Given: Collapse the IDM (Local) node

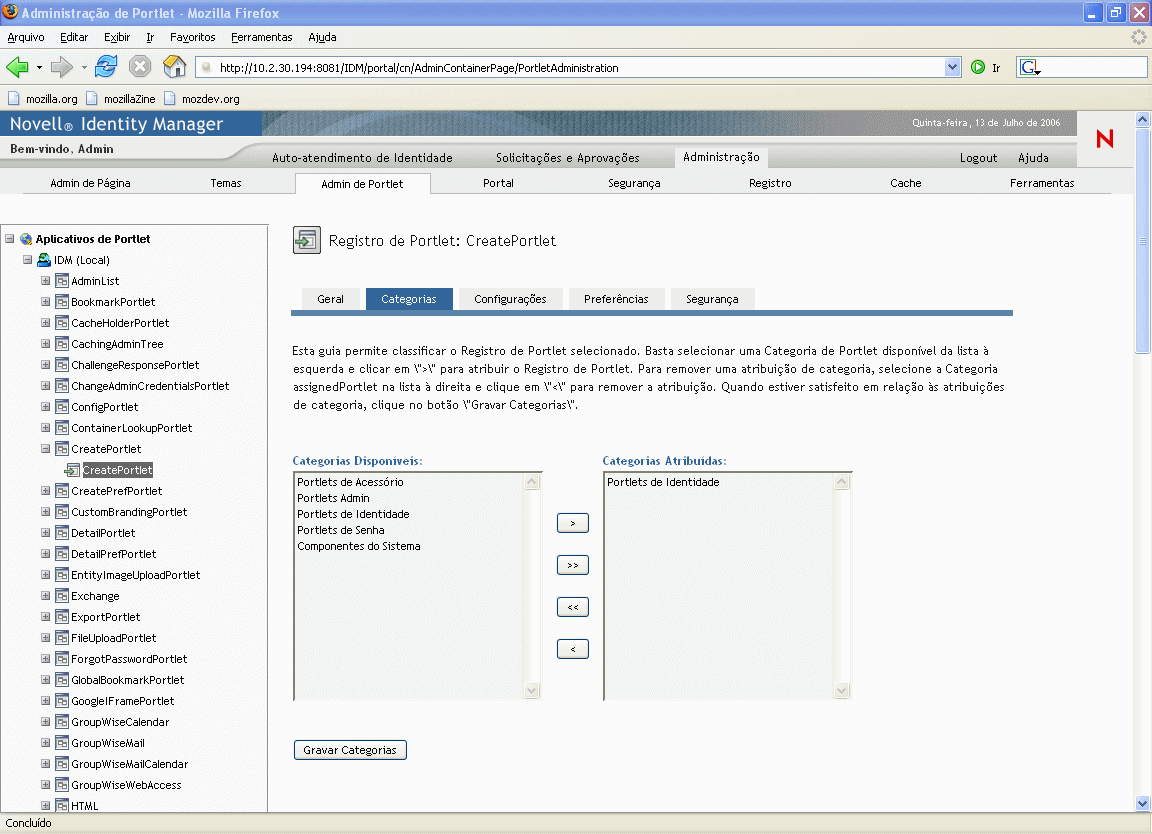Looking at the screenshot, I should [28, 260].
